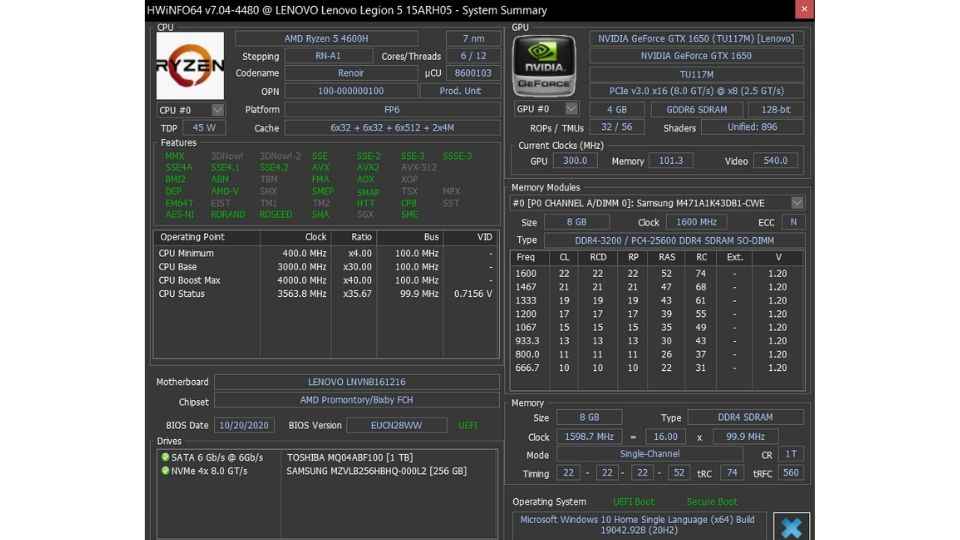
Task: Click the tRC 74 timing value
Action: [x=732, y=473]
